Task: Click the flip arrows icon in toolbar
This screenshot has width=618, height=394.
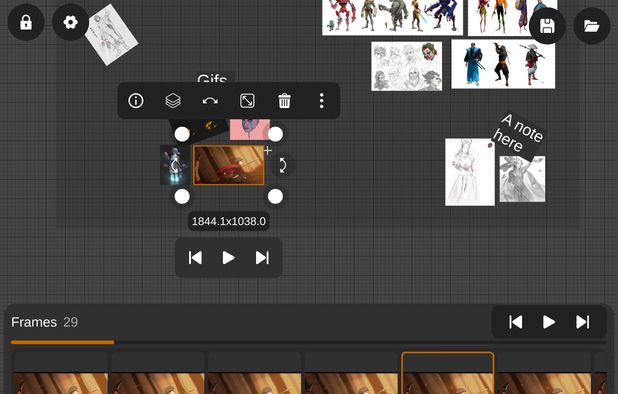Action: (x=210, y=101)
